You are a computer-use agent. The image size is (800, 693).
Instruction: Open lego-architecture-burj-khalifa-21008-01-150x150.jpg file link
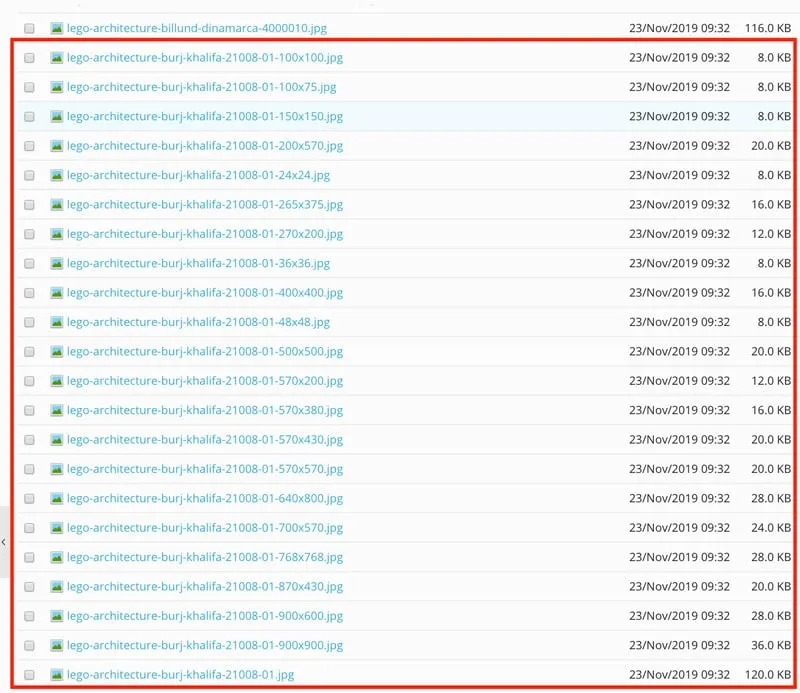(x=204, y=116)
